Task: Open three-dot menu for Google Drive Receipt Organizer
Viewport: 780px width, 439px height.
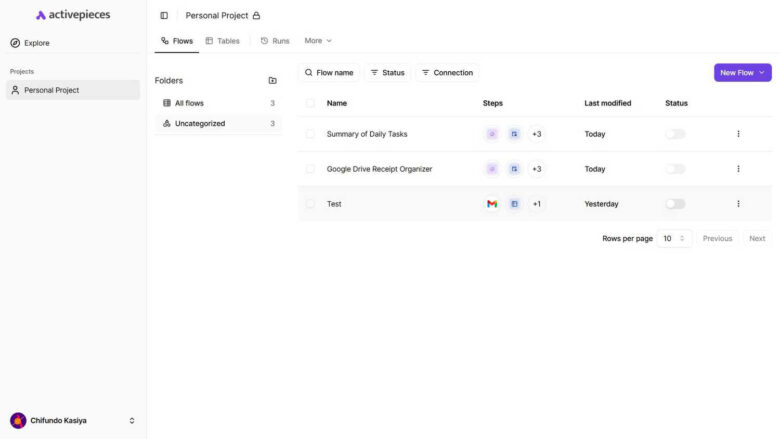Action: (738, 169)
